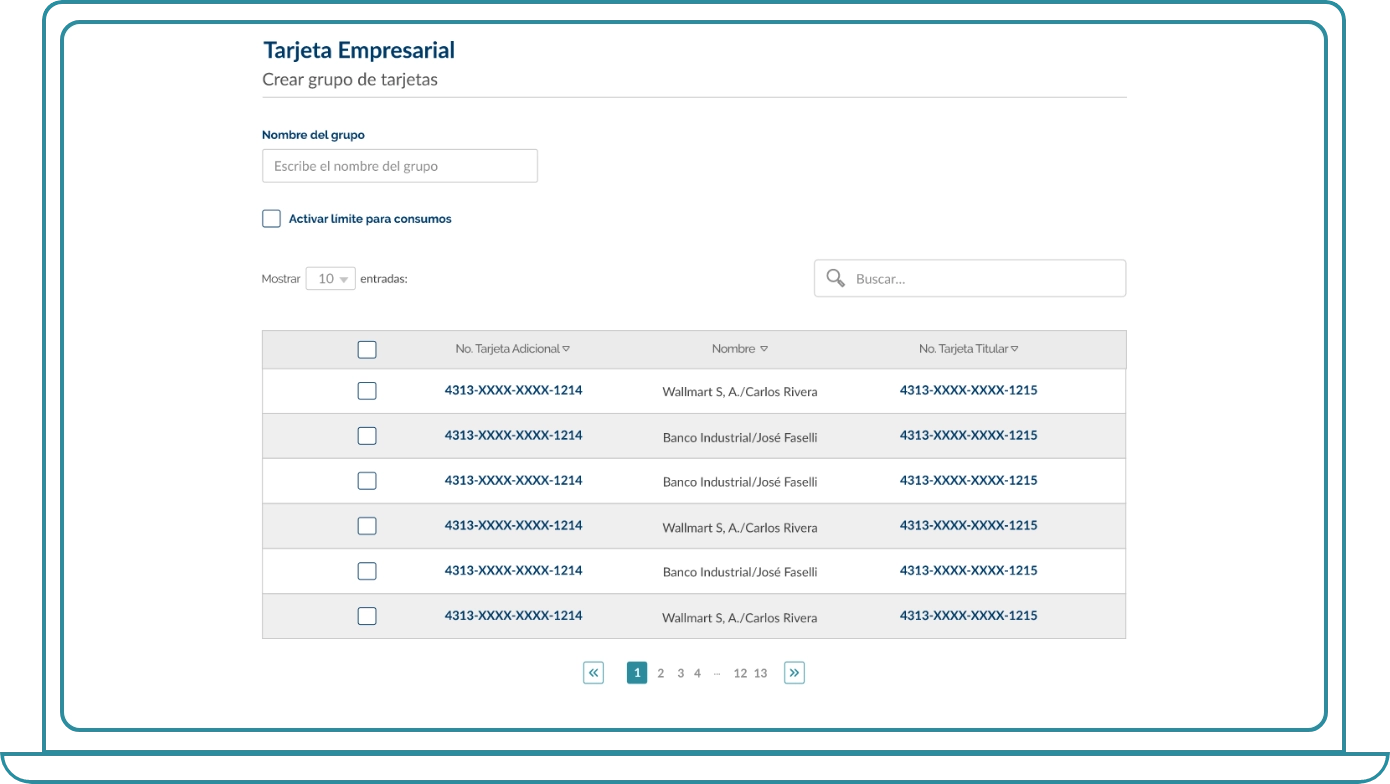
Task: Open first row's 4313-XXXX-XXXX-1214 card number
Action: tap(514, 391)
